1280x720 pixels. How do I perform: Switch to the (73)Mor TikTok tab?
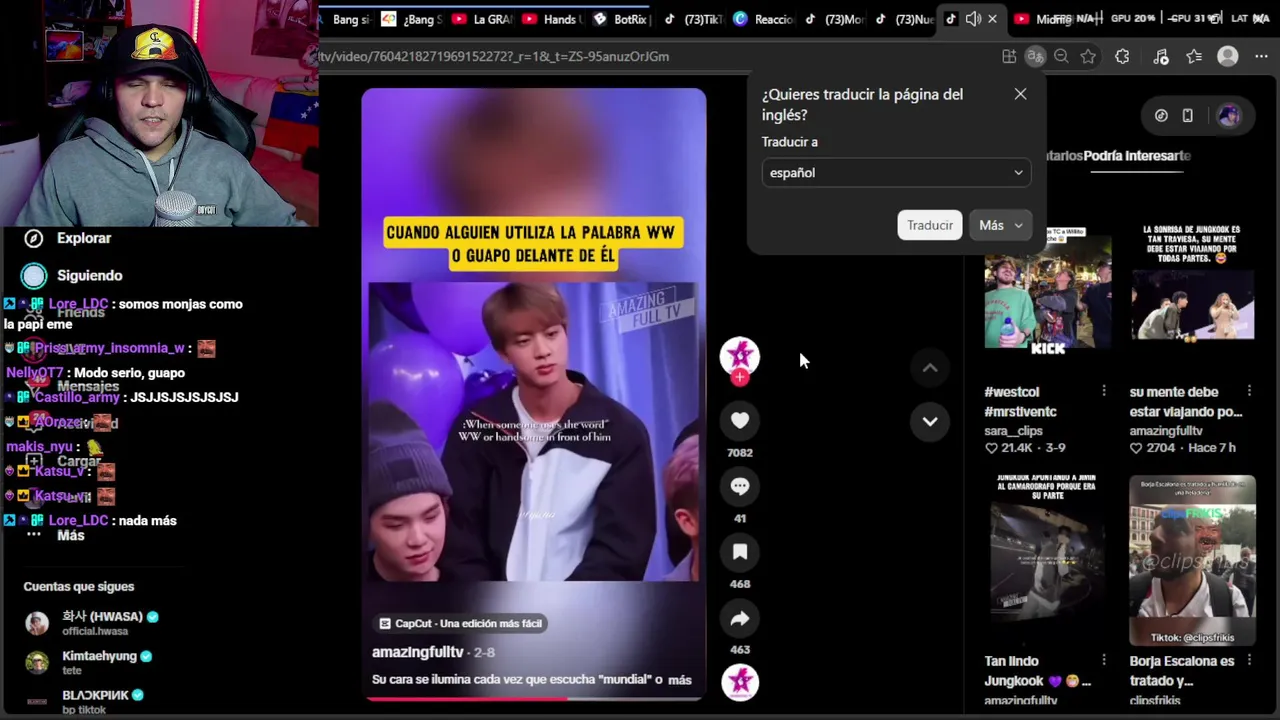pyautogui.click(x=835, y=19)
